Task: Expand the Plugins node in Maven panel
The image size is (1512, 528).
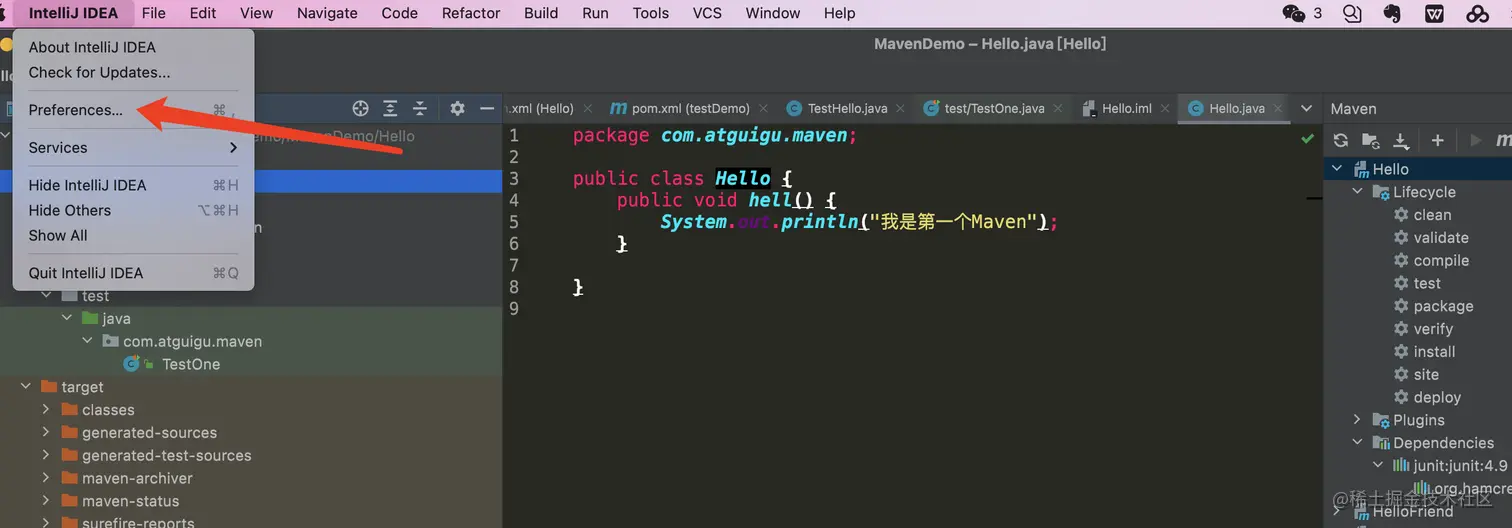Action: 1357,420
